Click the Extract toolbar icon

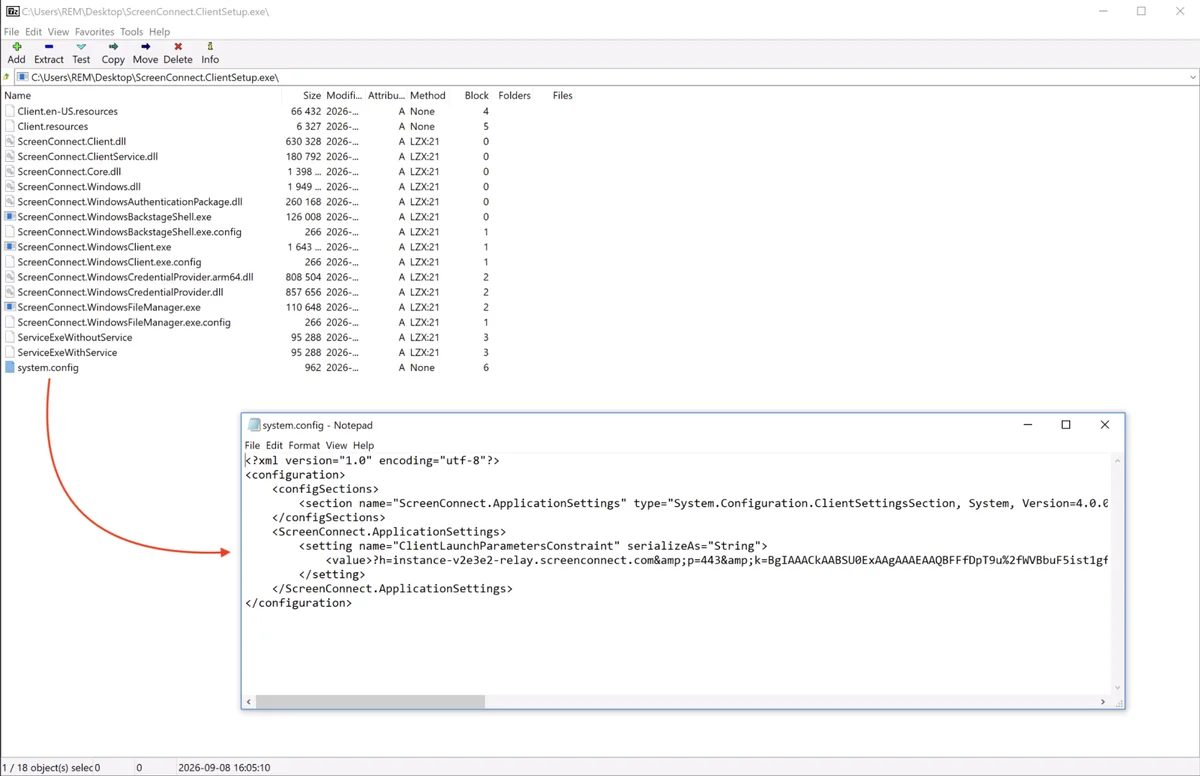48,47
